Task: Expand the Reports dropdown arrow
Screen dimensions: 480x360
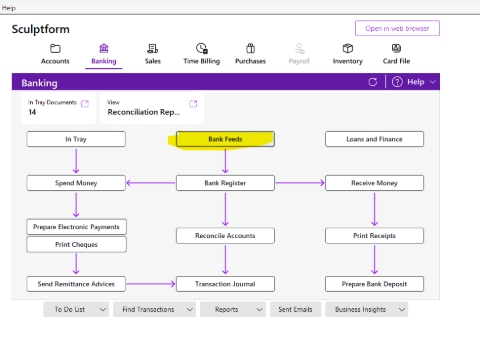Action: click(x=259, y=310)
